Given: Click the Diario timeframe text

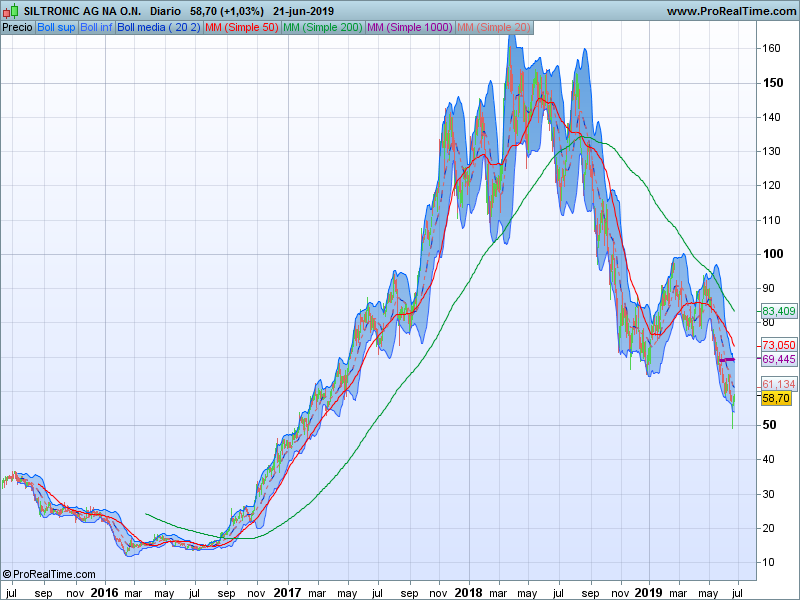Looking at the screenshot, I should click(165, 11).
